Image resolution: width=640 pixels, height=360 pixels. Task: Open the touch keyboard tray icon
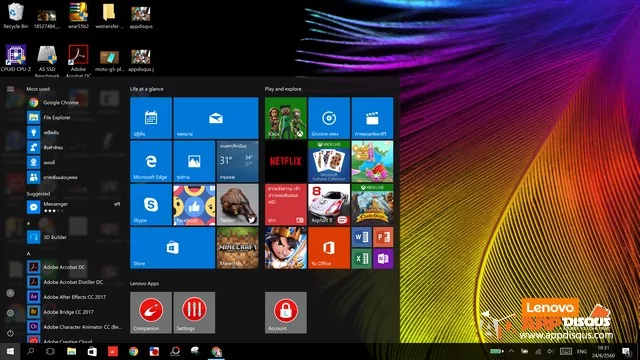tap(566, 351)
